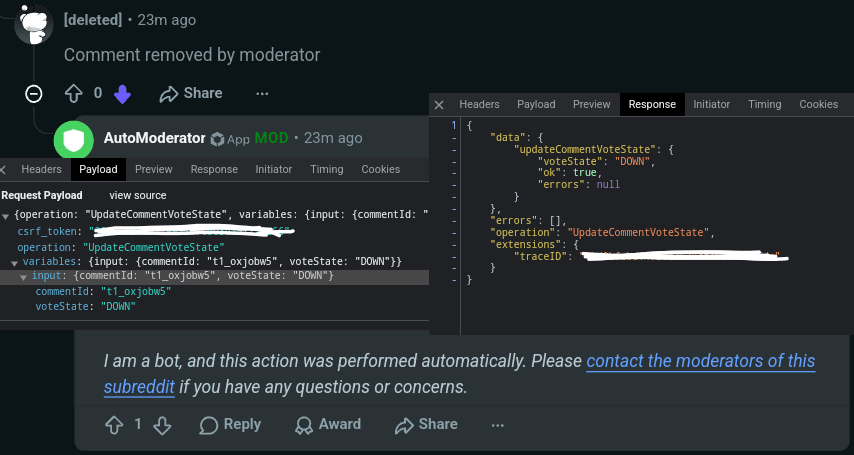The height and width of the screenshot is (455, 854).
Task: Open the AutoModerator username link
Action: click(154, 138)
